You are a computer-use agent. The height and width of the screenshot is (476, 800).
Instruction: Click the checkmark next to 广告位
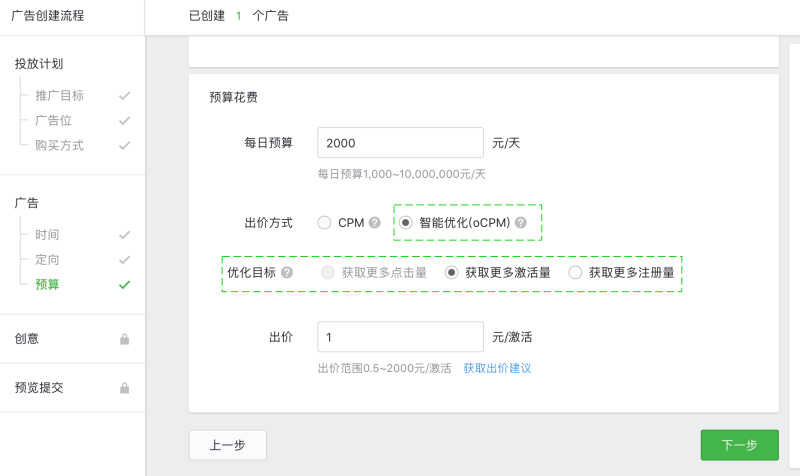pos(124,121)
